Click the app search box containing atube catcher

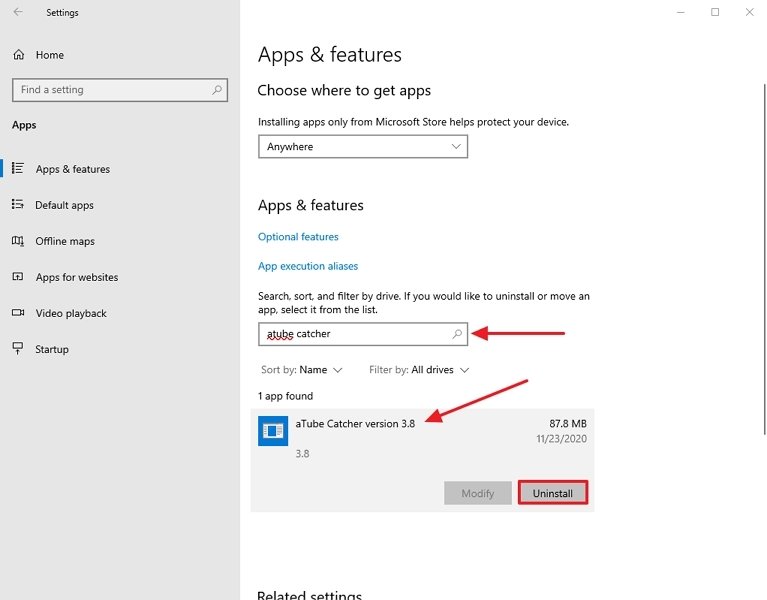click(x=362, y=334)
